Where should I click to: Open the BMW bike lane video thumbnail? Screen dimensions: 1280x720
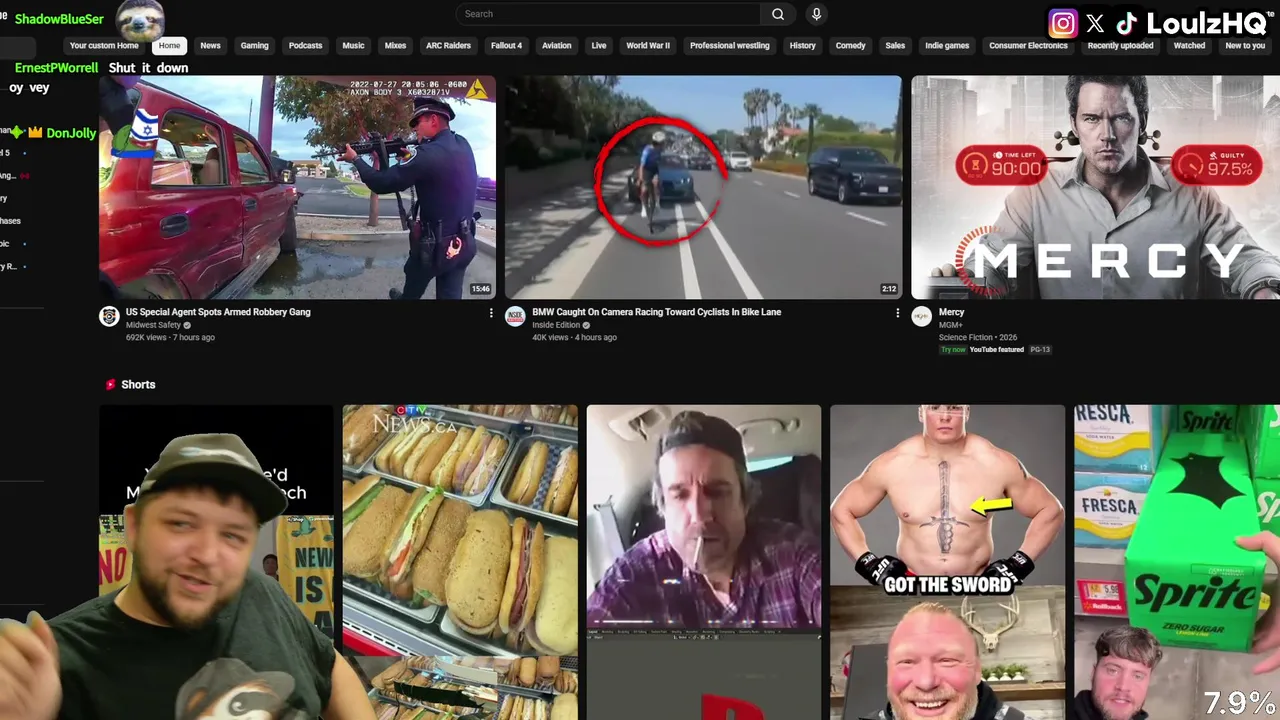pos(703,187)
